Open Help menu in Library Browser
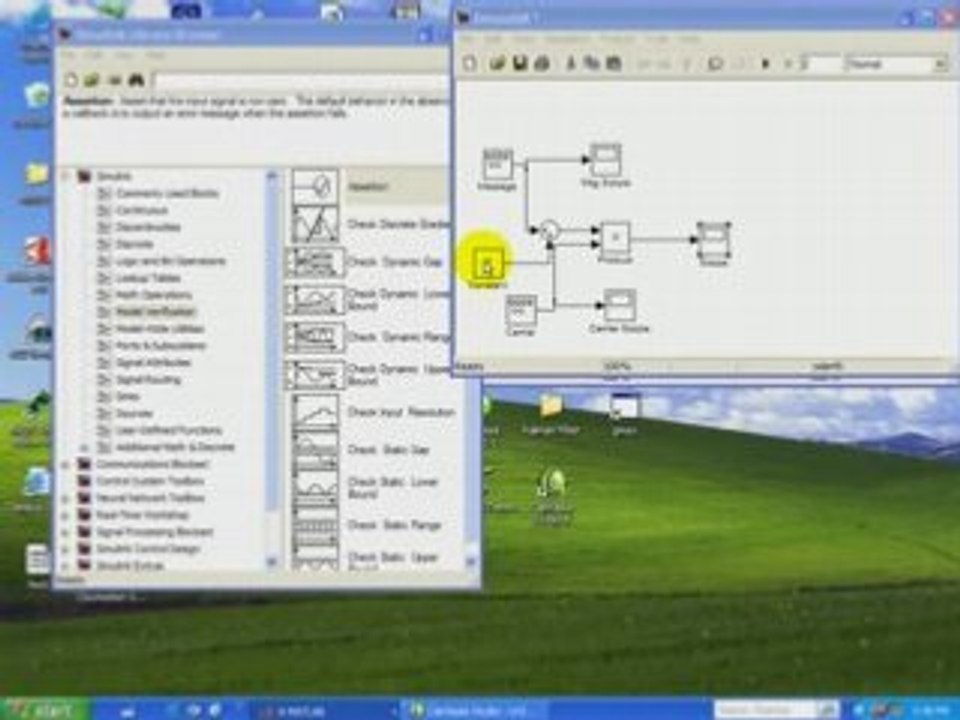The height and width of the screenshot is (720, 960). (x=156, y=56)
